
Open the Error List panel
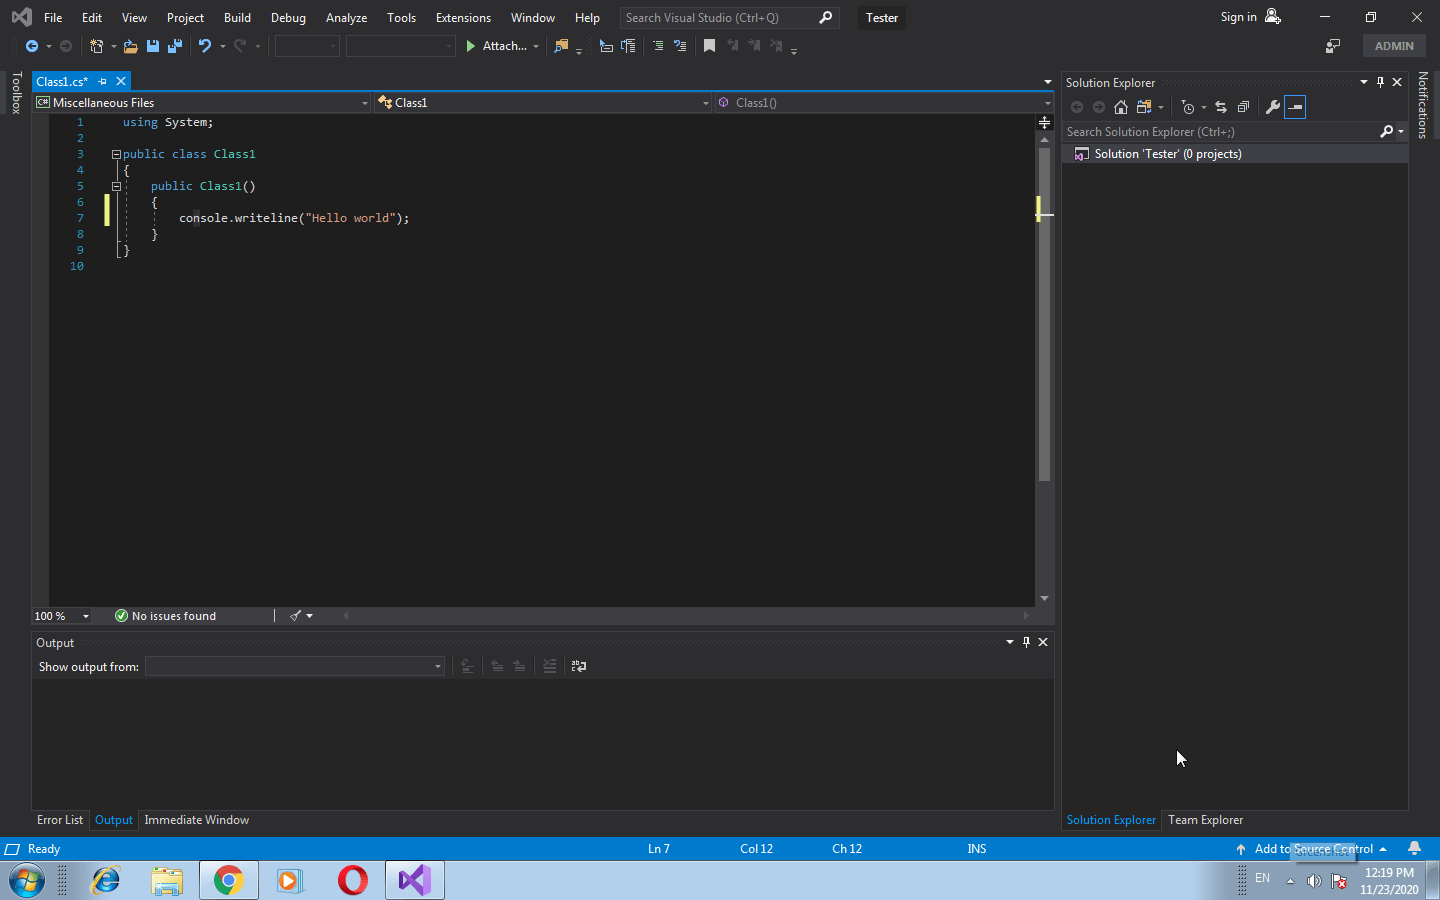60,820
